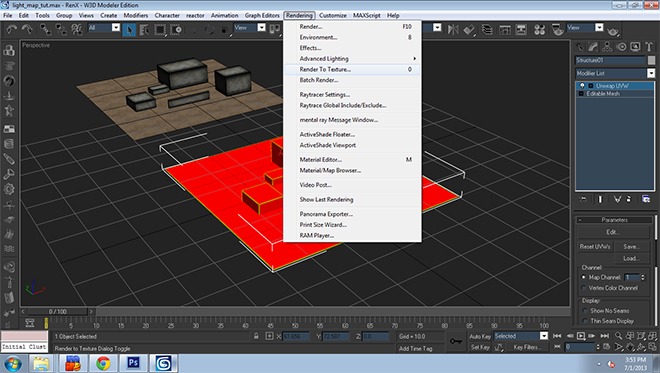The width and height of the screenshot is (660, 373).
Task: Expand the Unwrap UVW modifier sub-objects
Action: pos(591,85)
